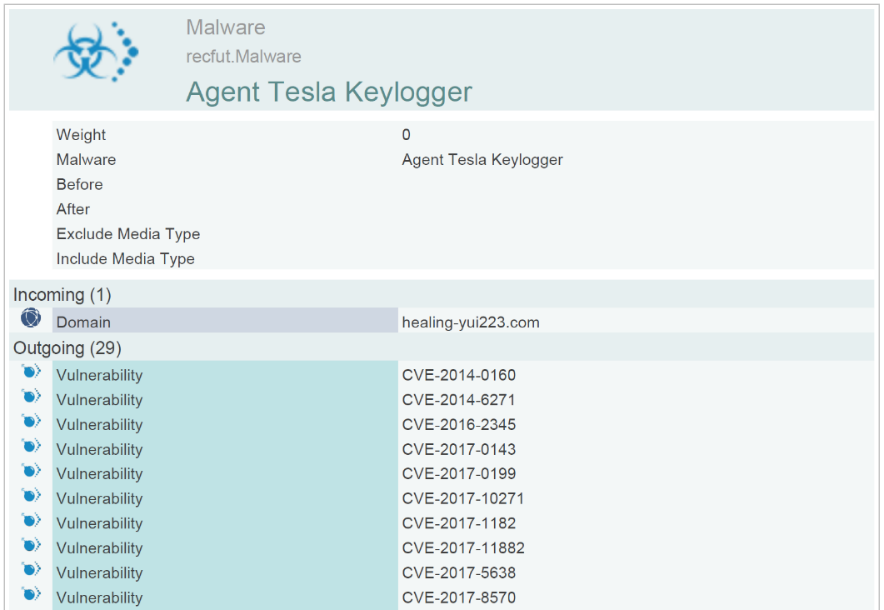Open CVE-2017-11882 vulnerability entry
This screenshot has width=884, height=610.
click(x=463, y=548)
